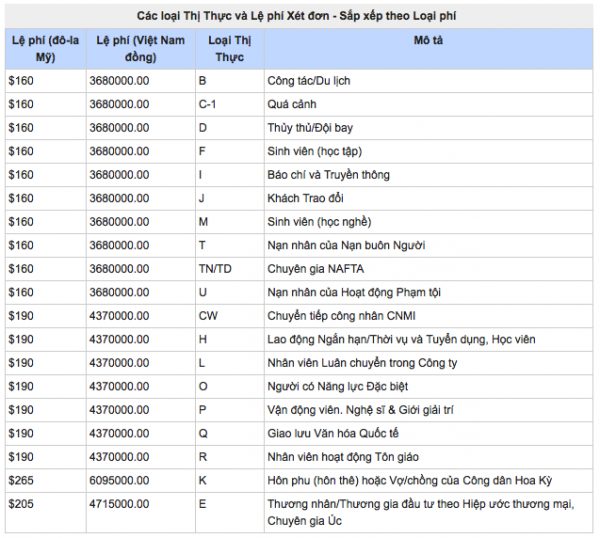Screen dimensions: 600x538
Task: Select visa type cell 'E'
Action: coord(230,512)
